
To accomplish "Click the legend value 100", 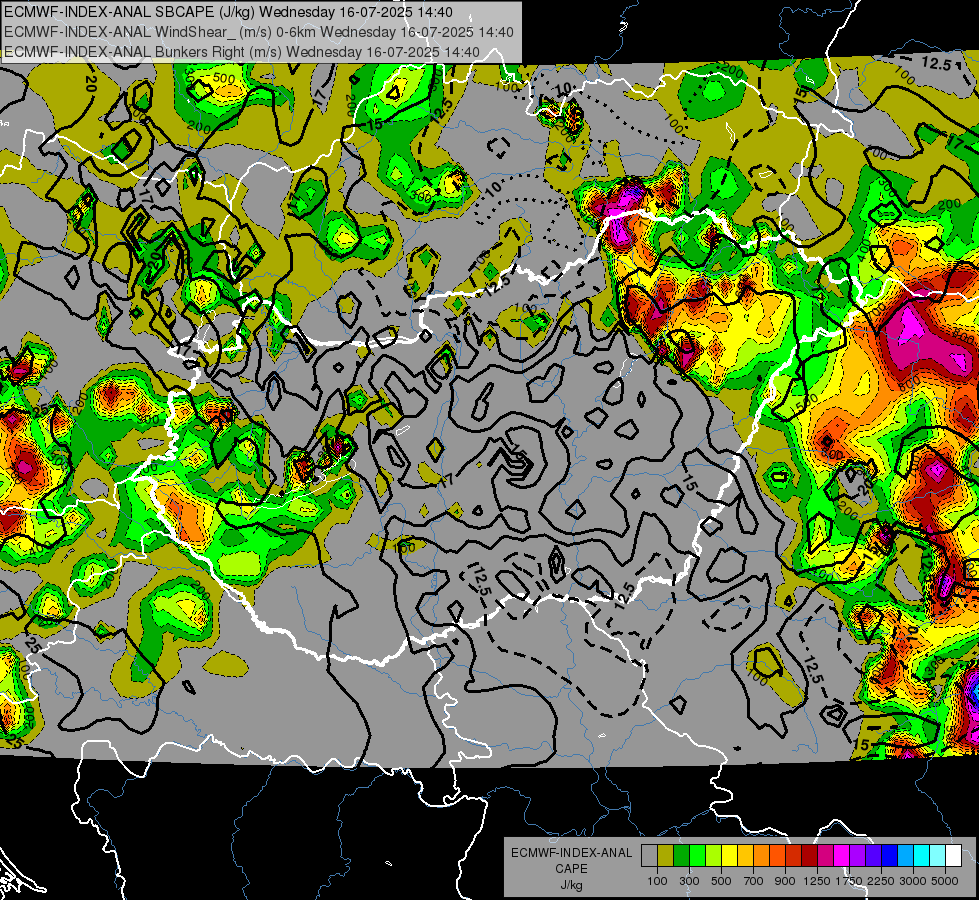I will click(x=657, y=881).
